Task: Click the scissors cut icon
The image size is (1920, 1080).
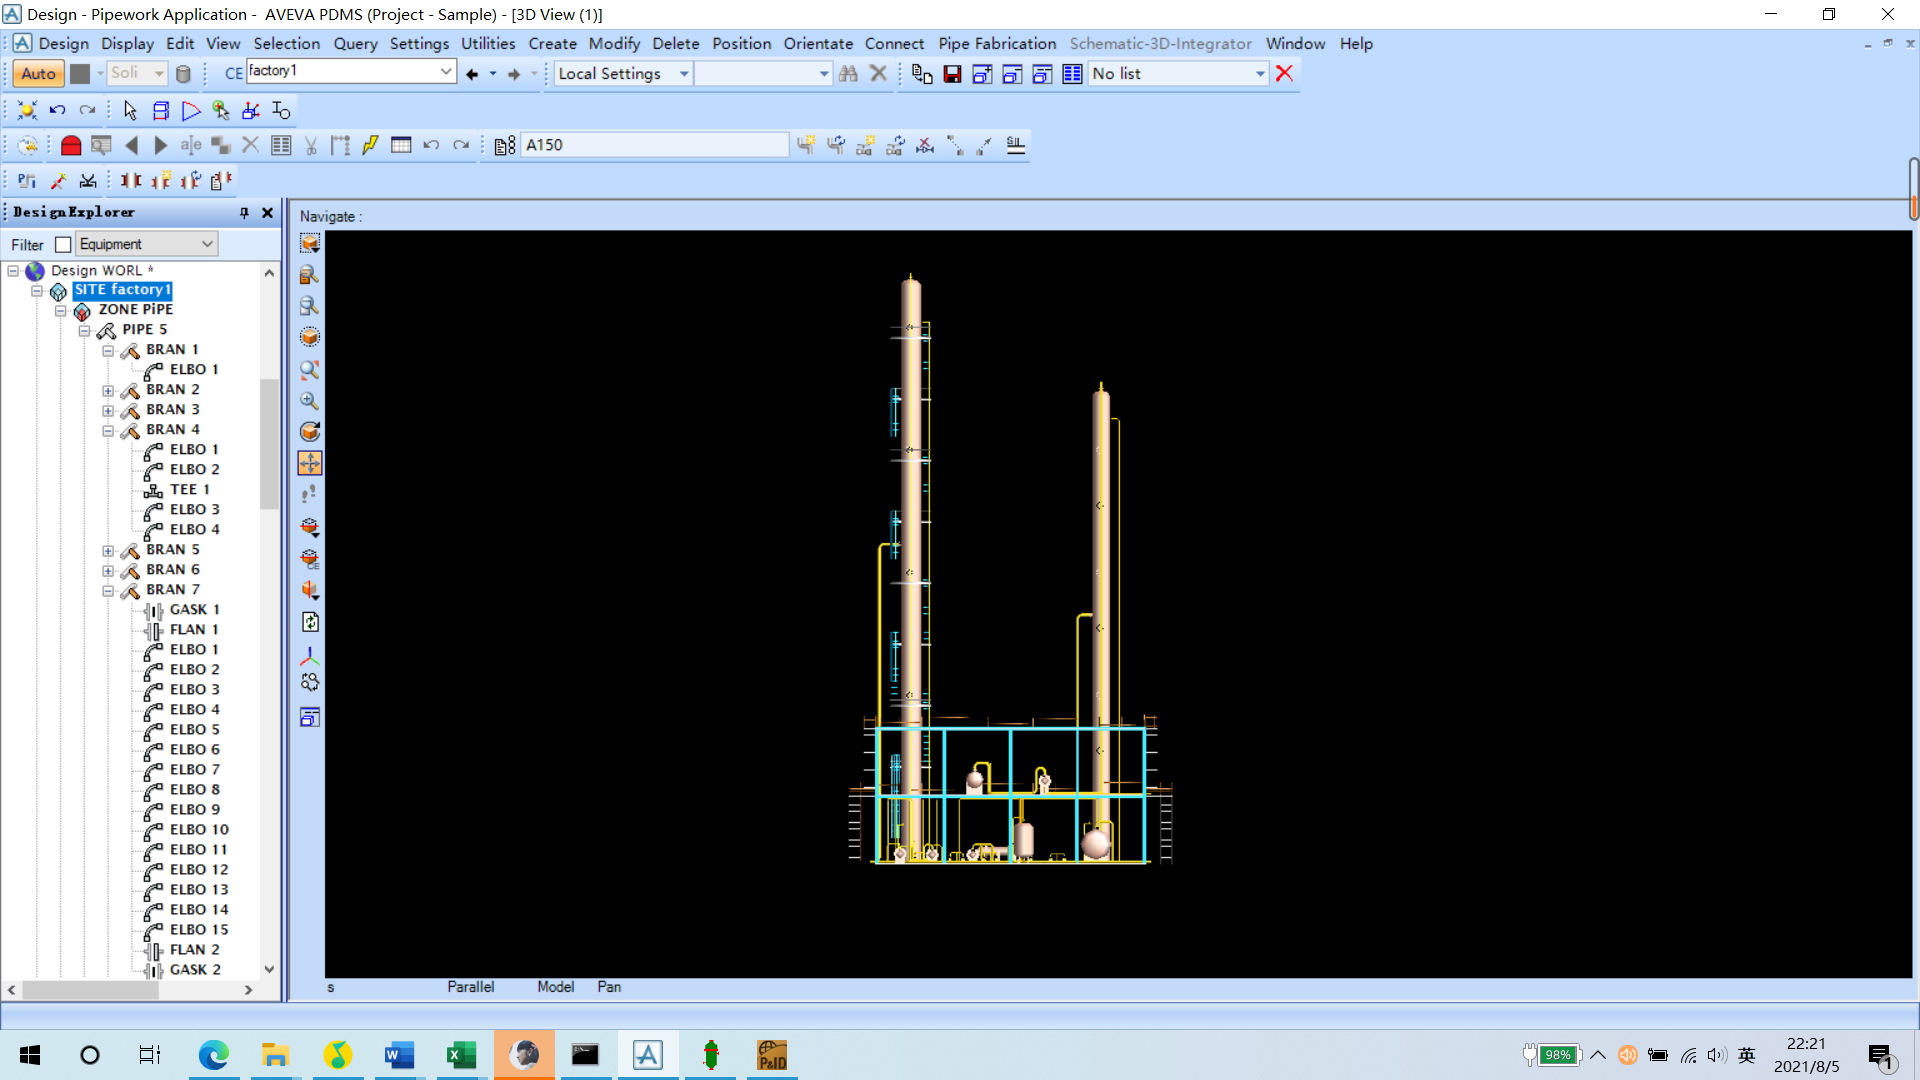Action: [x=311, y=145]
